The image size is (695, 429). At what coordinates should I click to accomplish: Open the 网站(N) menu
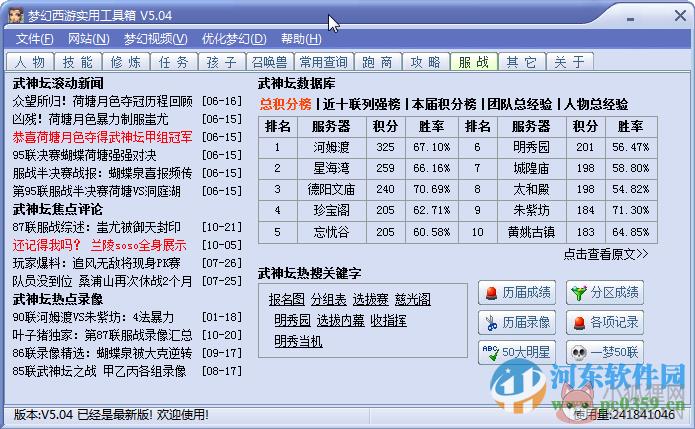[x=89, y=39]
